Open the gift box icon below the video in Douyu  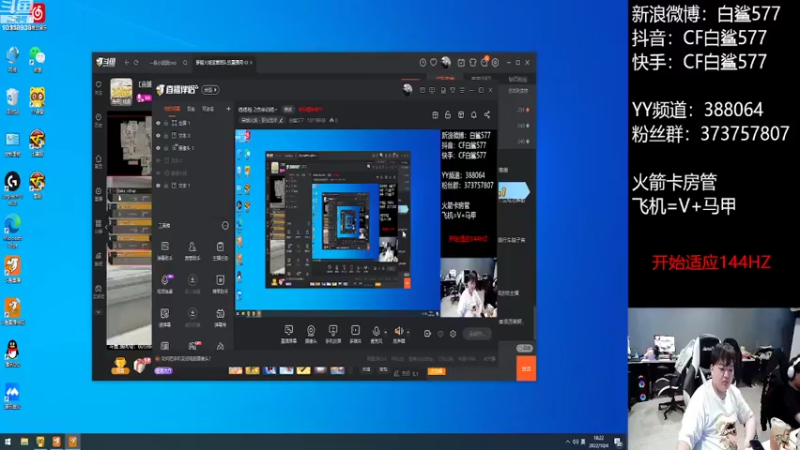click(x=141, y=365)
